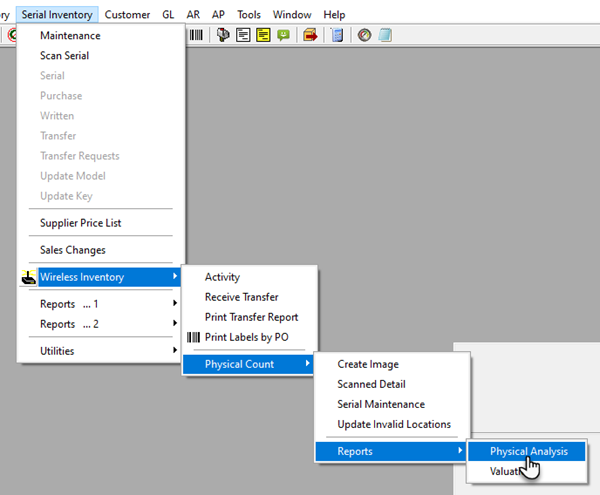
Task: Choose Scan Serial menu entry
Action: (101, 56)
